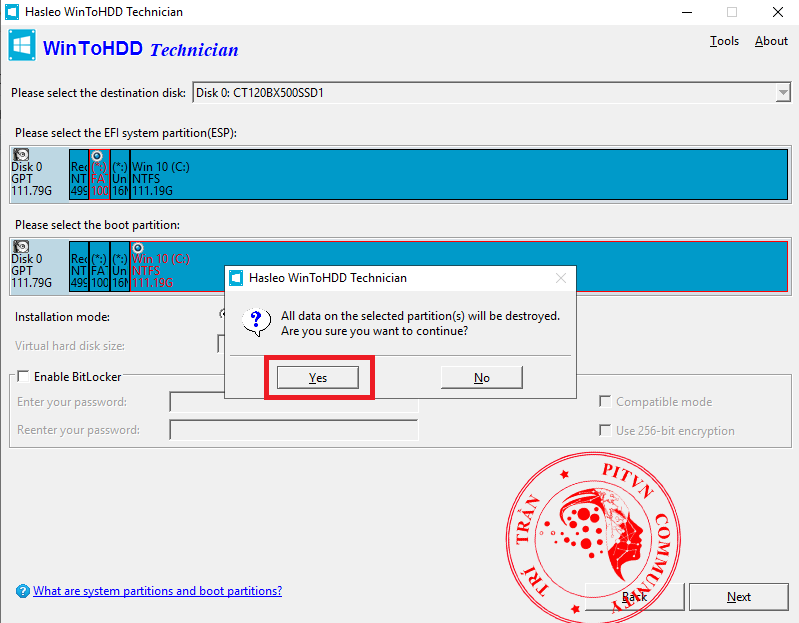
Task: Click Reenter your password field
Action: pos(294,430)
